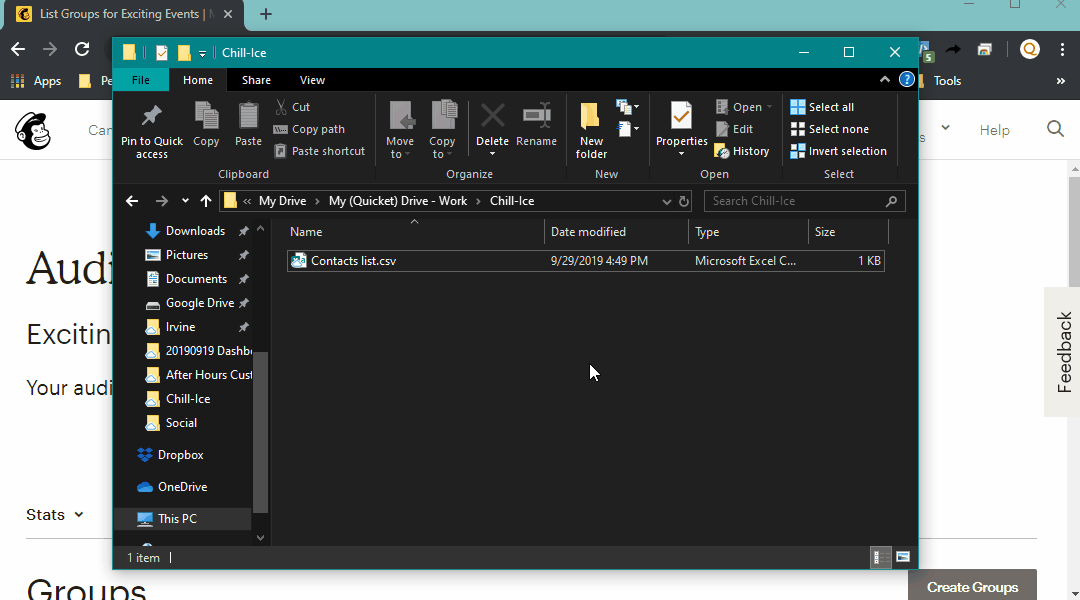Open the Open button dropdown
The width and height of the screenshot is (1080, 600).
pyautogui.click(x=769, y=107)
